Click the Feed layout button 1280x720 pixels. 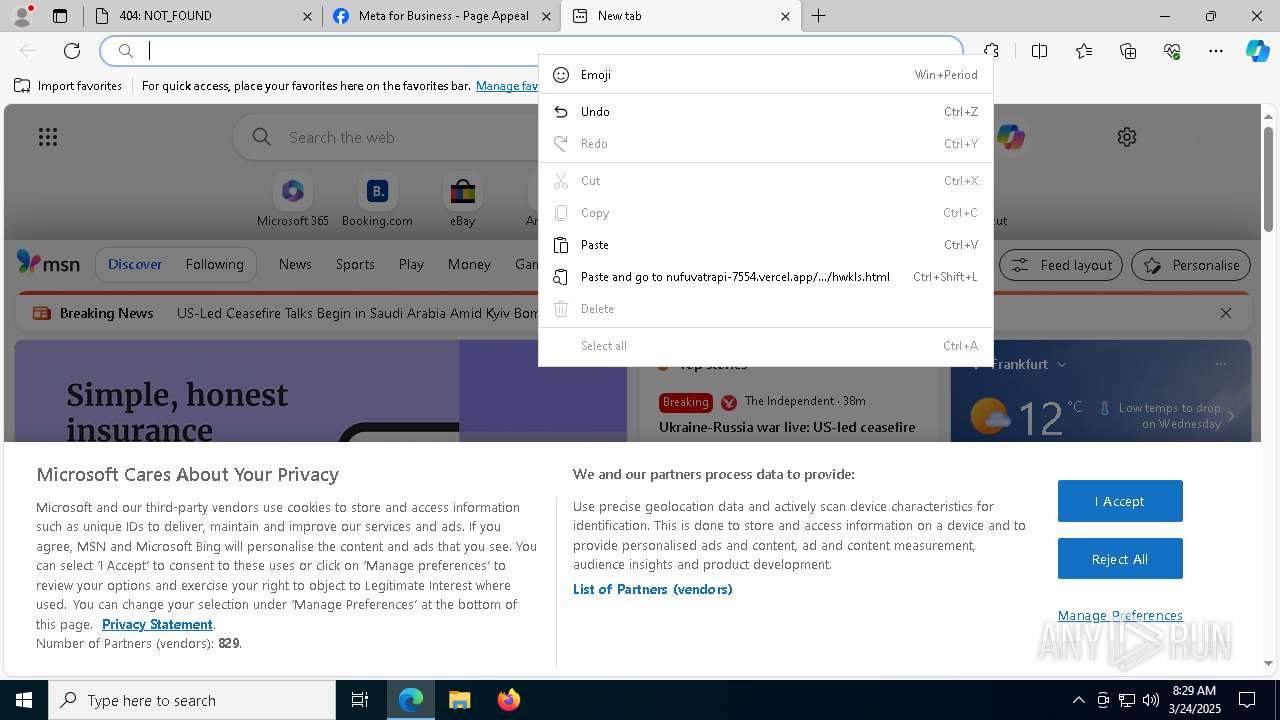[x=1062, y=265]
